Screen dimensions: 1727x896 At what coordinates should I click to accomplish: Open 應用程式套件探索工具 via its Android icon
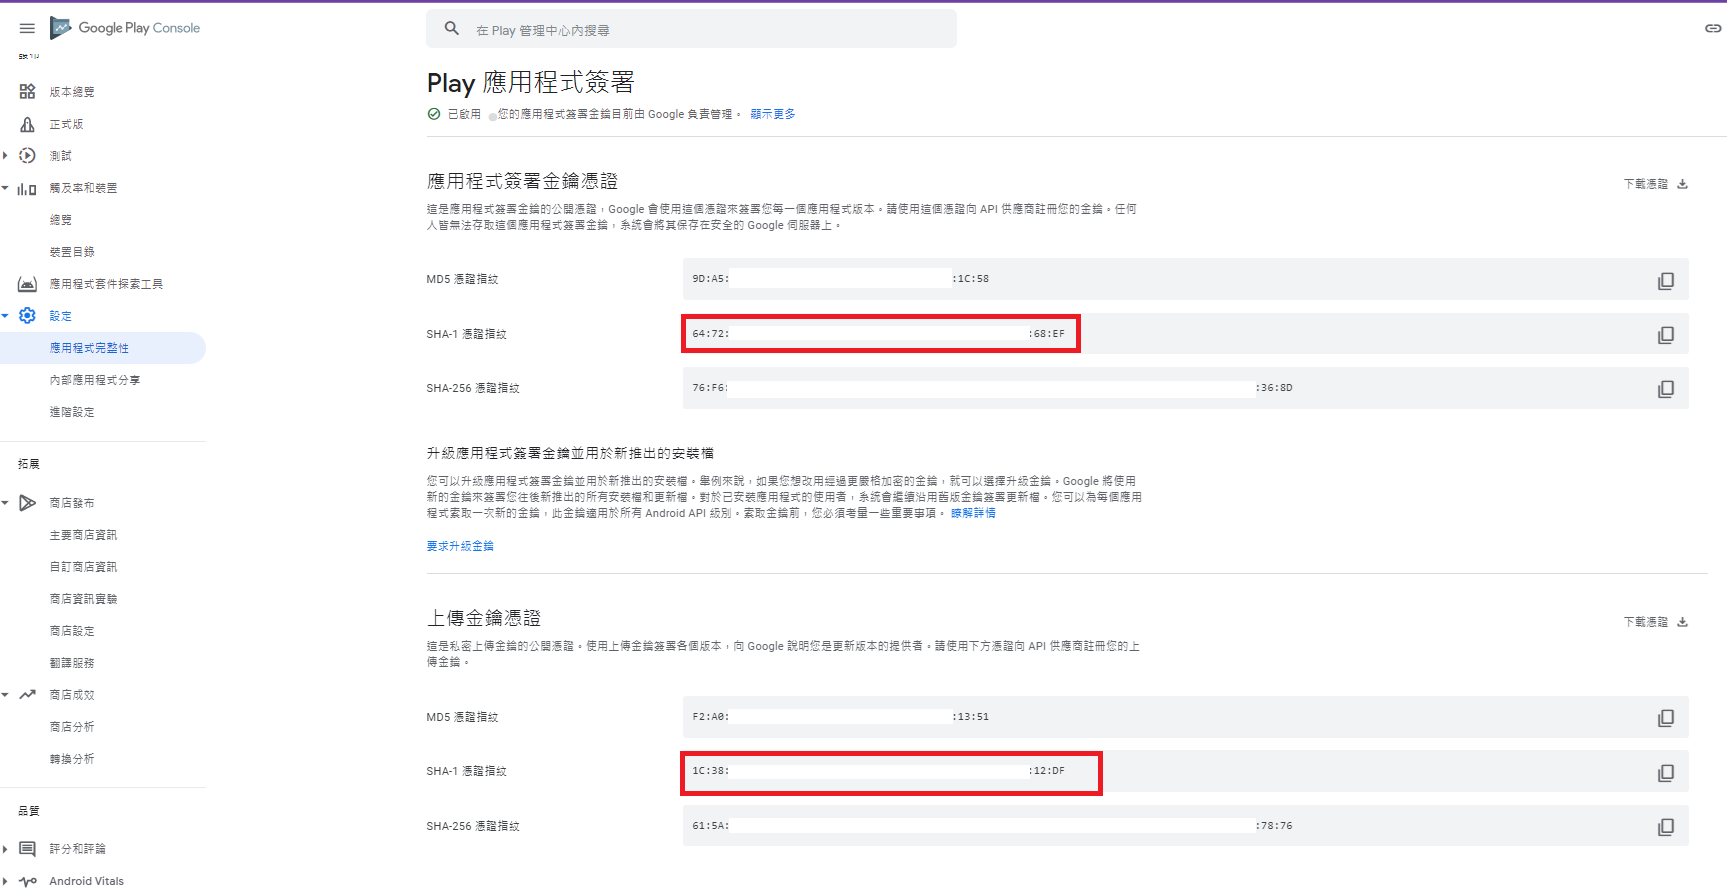point(28,284)
